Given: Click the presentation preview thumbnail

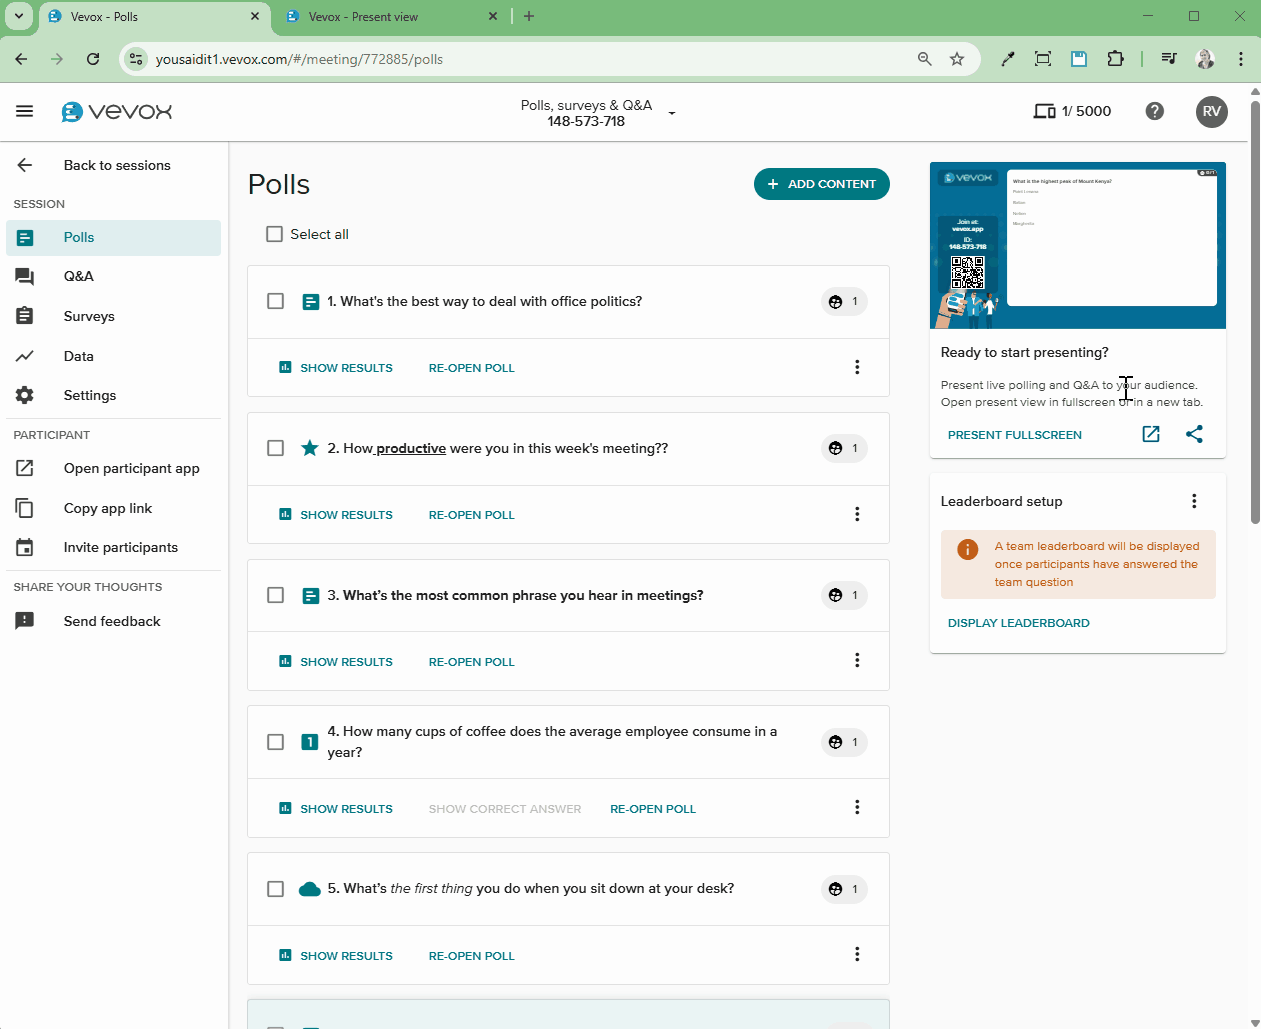Looking at the screenshot, I should [x=1077, y=246].
